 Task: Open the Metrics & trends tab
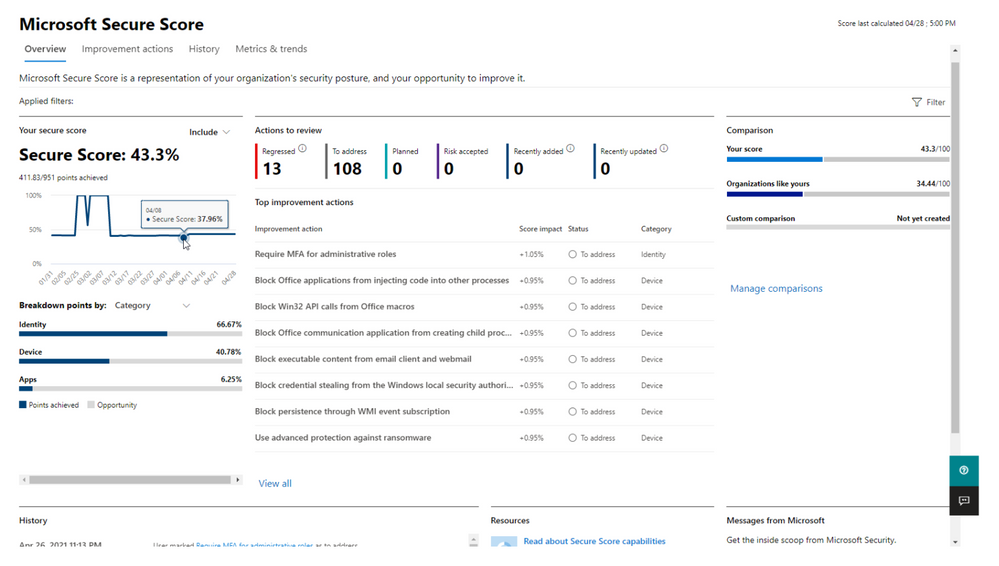click(271, 49)
